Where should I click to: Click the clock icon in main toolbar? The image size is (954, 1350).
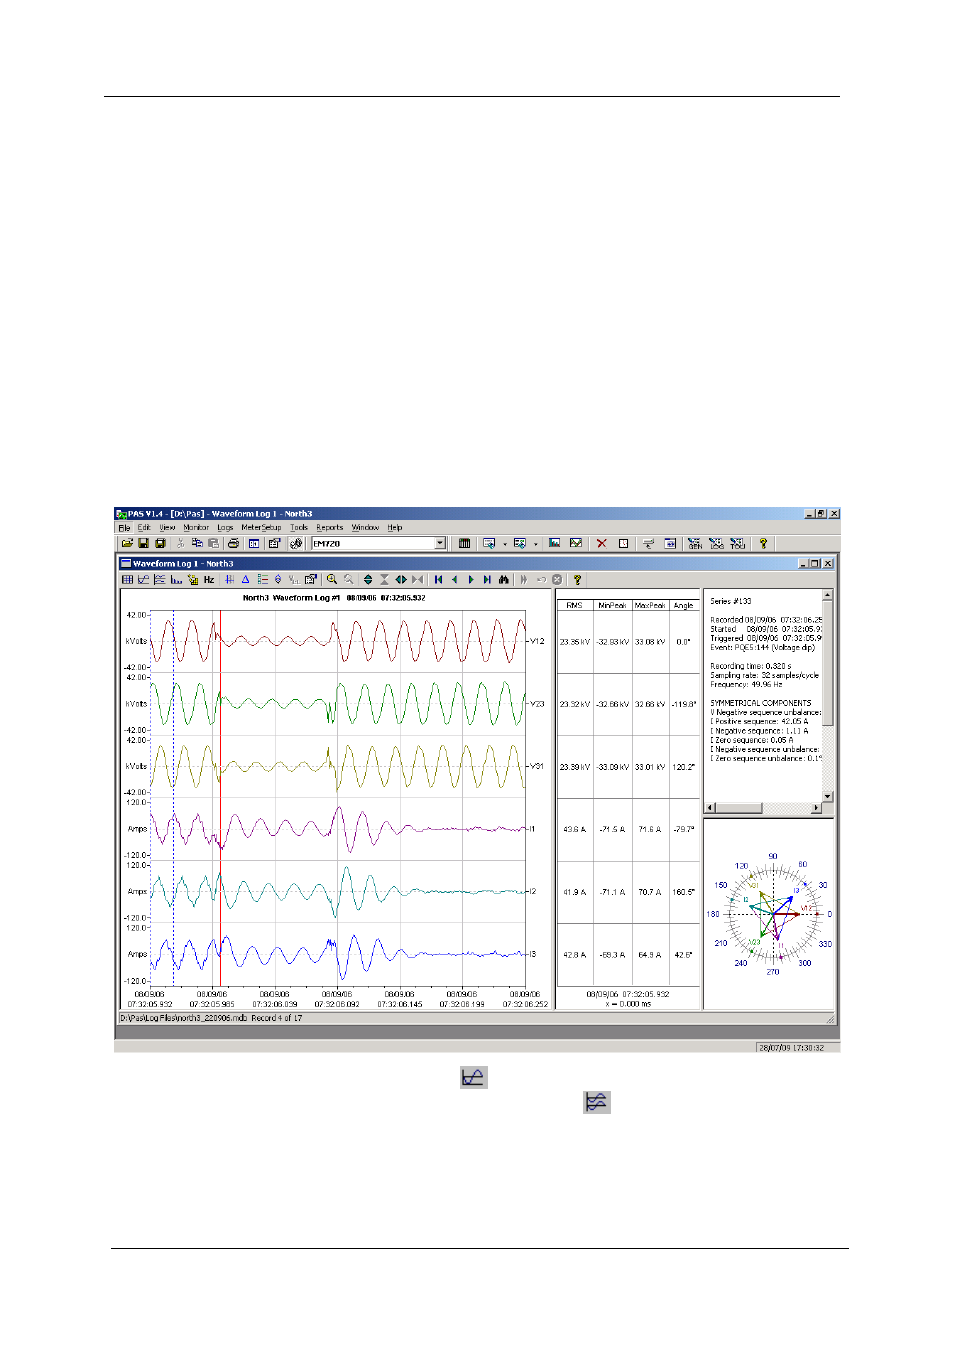(623, 543)
